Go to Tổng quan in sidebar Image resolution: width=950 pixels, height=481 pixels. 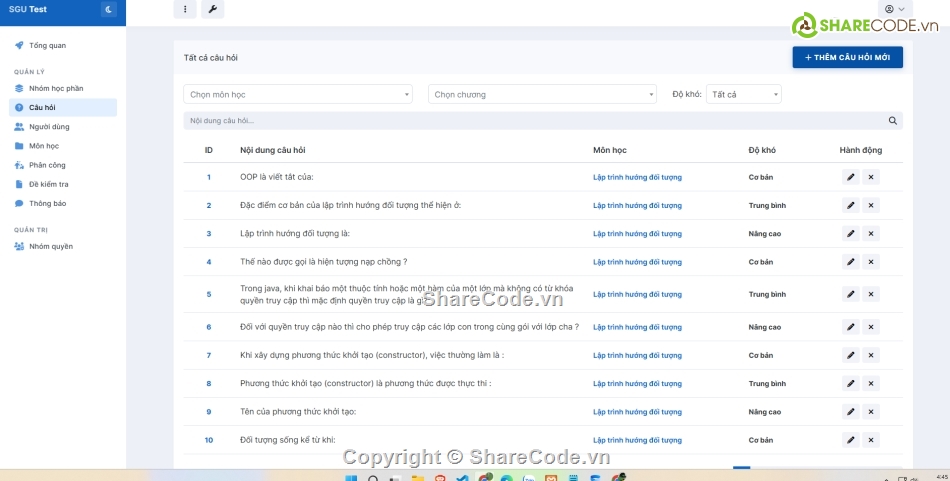click(x=47, y=45)
